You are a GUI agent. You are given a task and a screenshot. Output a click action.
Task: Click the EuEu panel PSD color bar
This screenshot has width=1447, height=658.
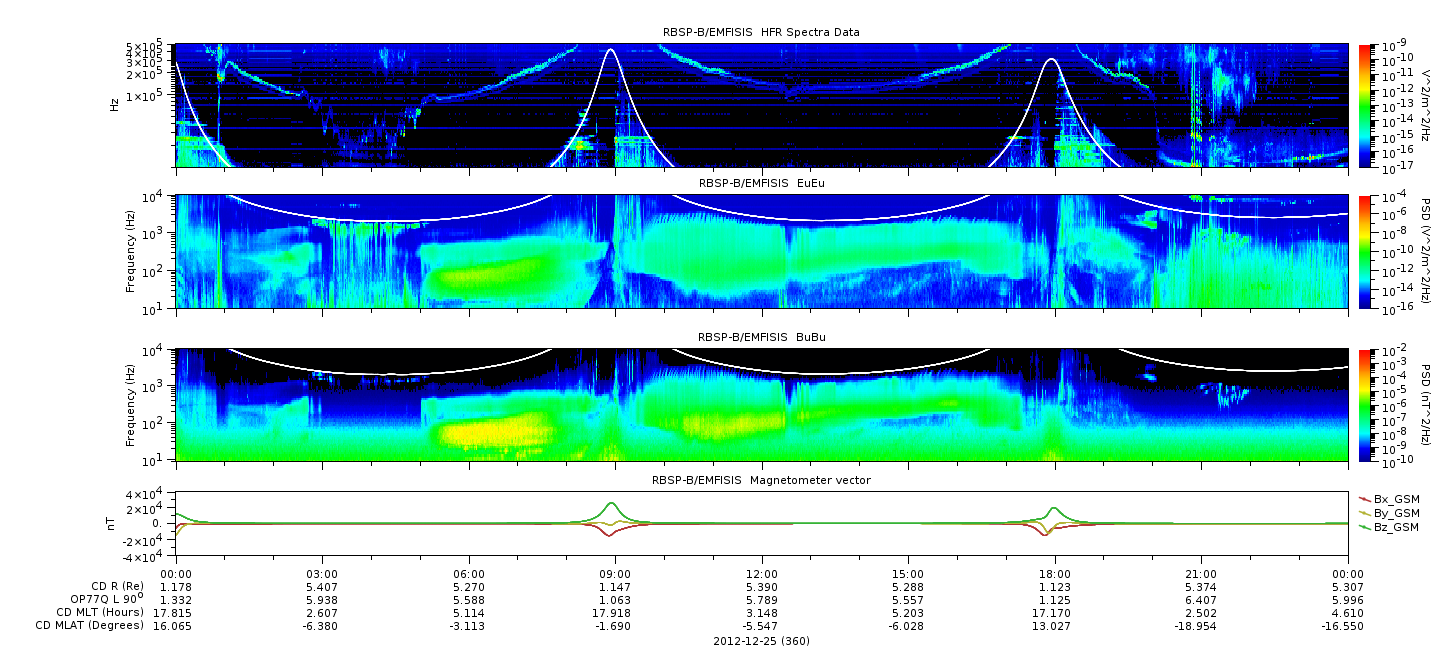click(x=1365, y=251)
